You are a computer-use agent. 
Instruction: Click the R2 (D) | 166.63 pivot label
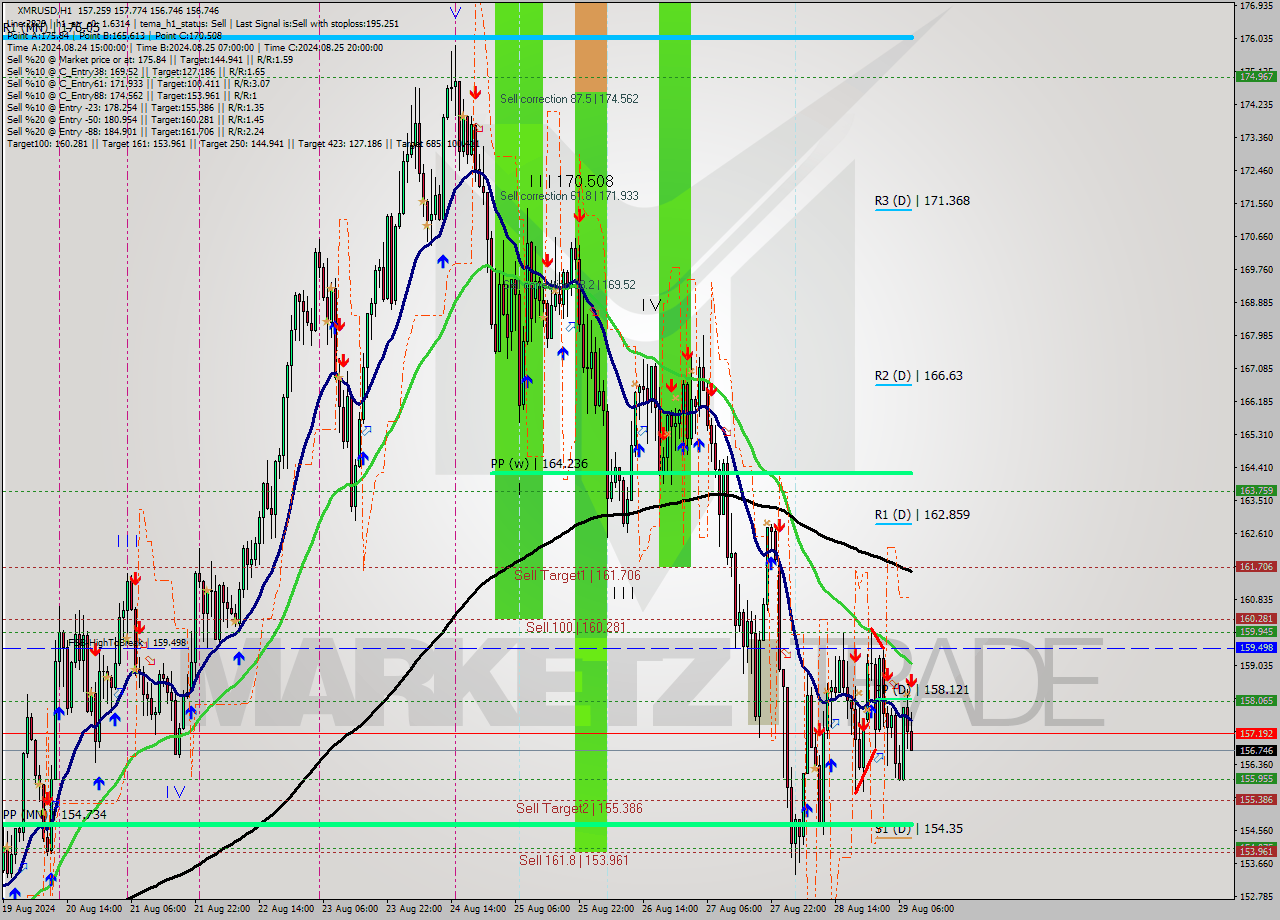[919, 376]
